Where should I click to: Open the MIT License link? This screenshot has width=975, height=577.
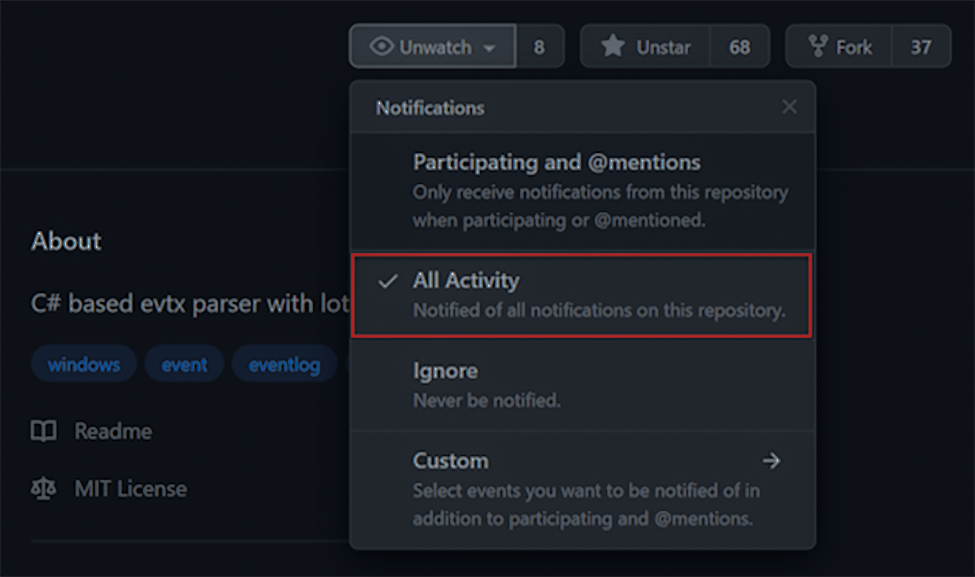coord(131,489)
